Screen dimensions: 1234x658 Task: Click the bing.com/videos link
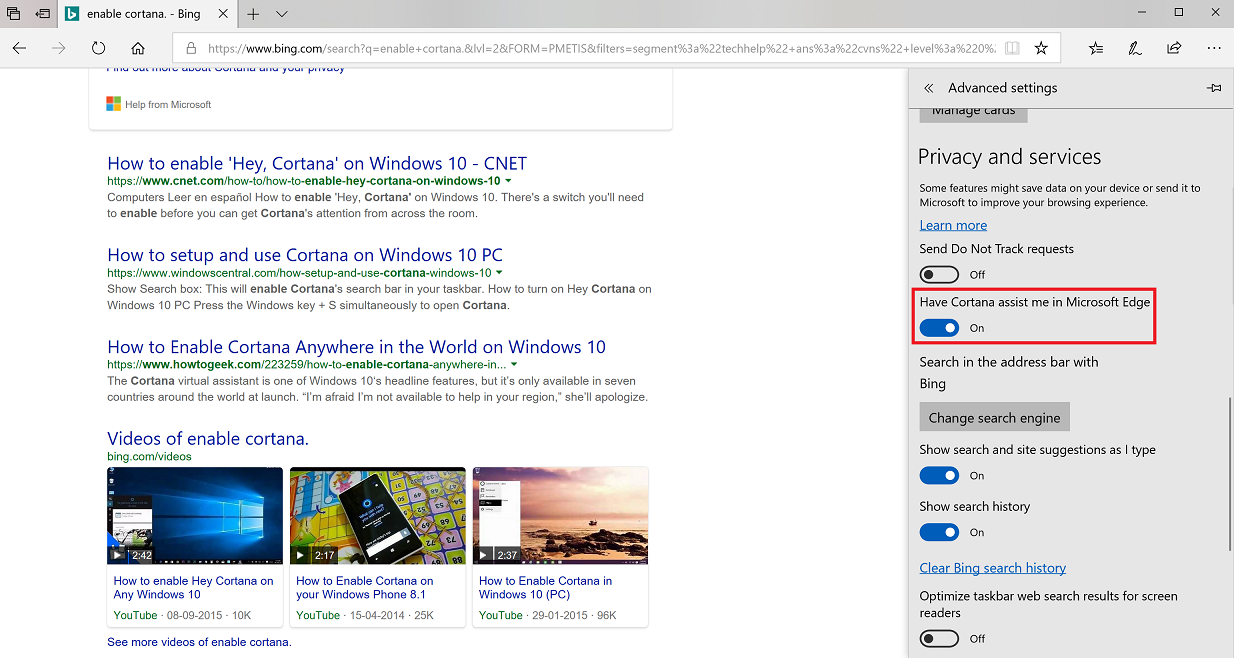pos(149,457)
